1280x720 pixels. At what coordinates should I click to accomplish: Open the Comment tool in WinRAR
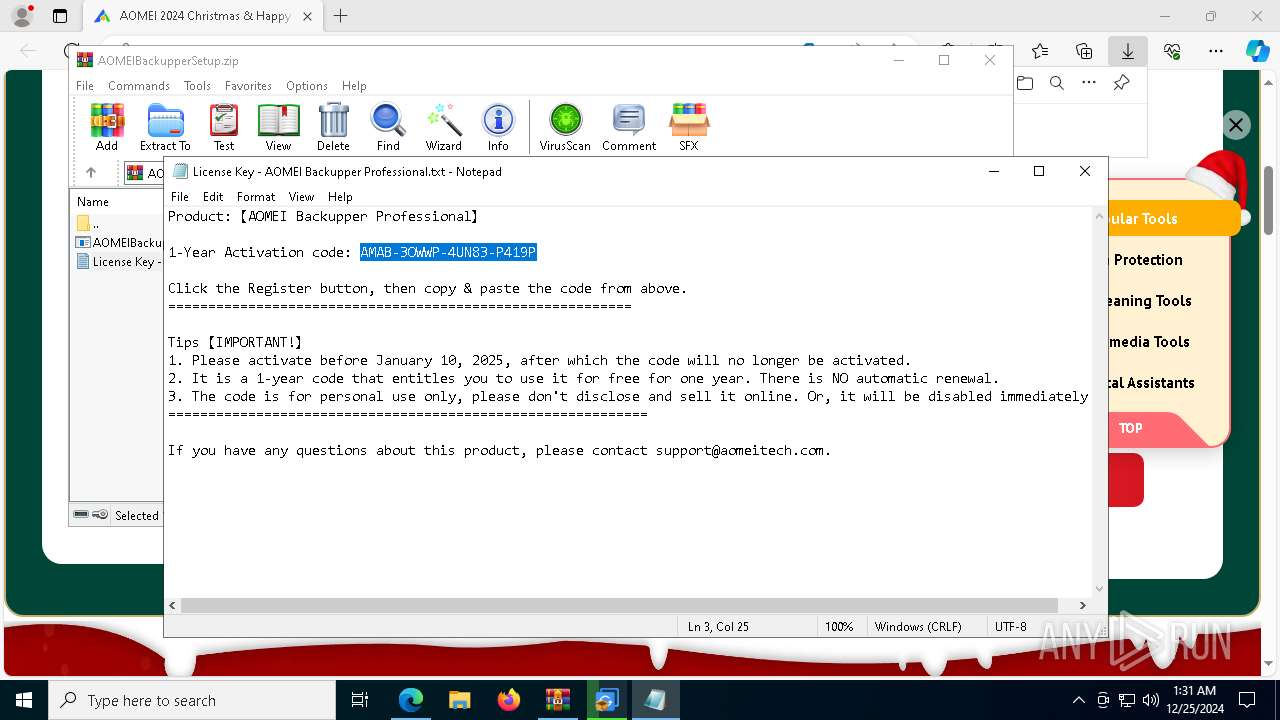pos(629,127)
